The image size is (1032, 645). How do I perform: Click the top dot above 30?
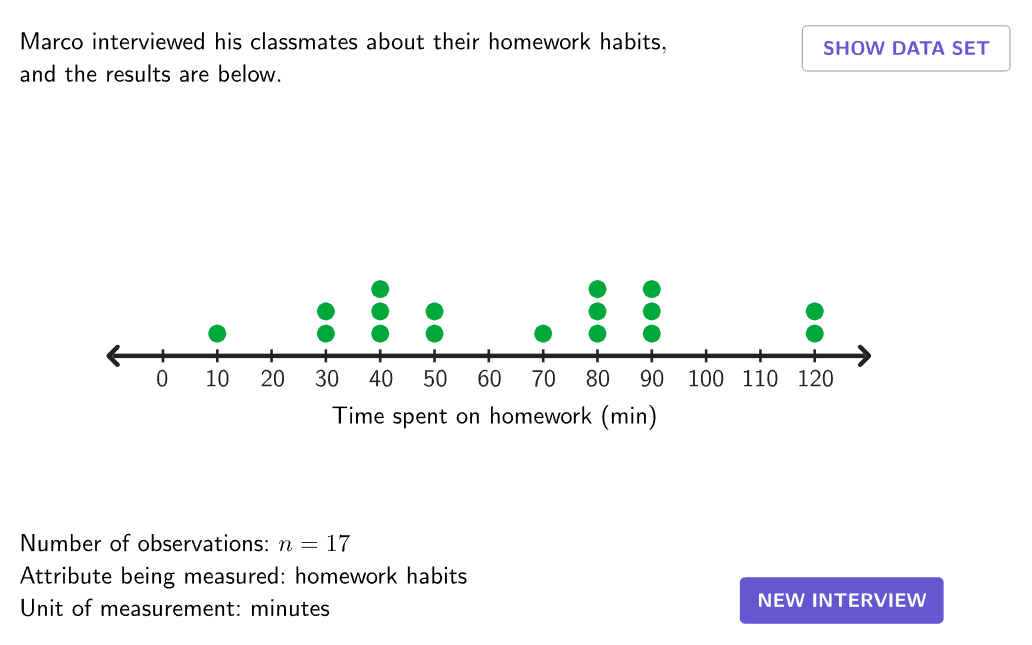[x=326, y=311]
